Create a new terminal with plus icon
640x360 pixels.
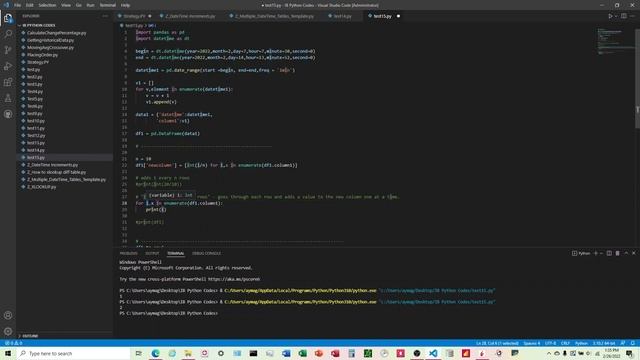click(x=596, y=253)
